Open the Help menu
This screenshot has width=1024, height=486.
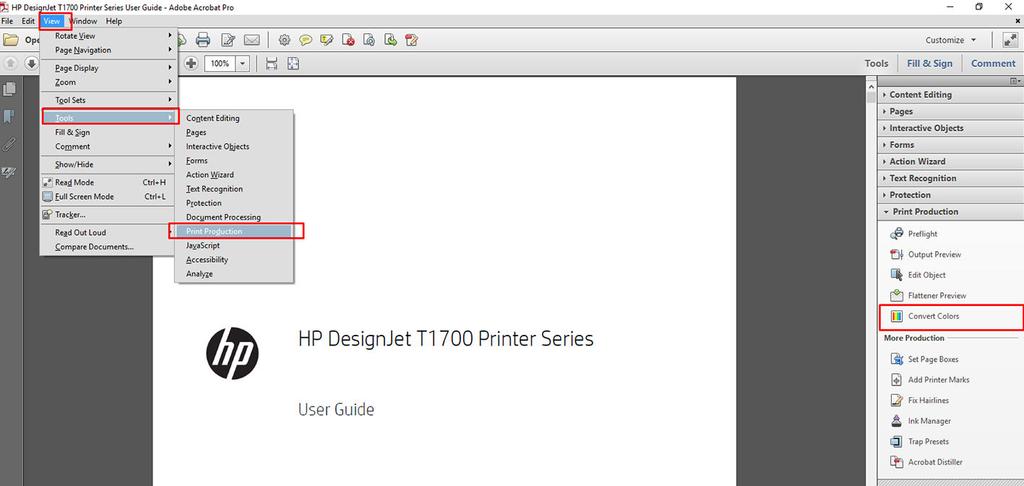pos(114,21)
